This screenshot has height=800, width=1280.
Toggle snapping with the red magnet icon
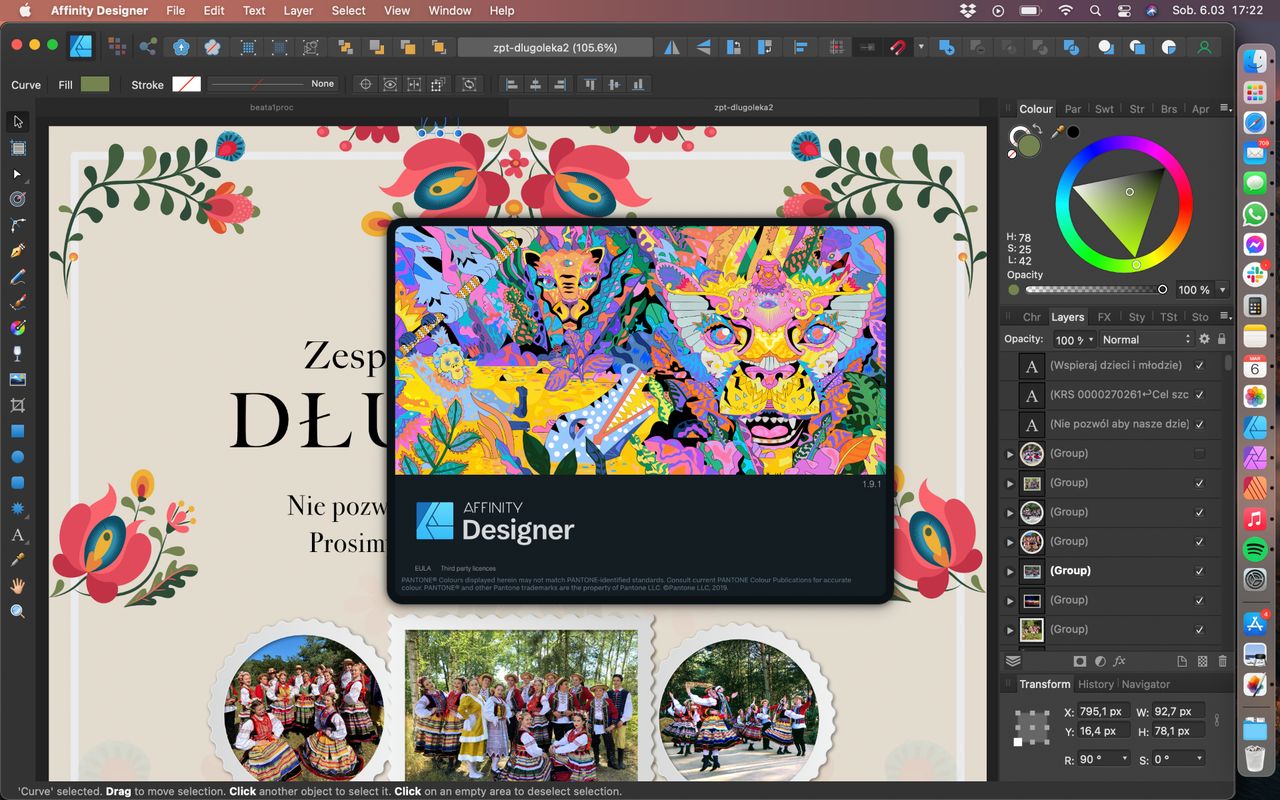coord(898,47)
